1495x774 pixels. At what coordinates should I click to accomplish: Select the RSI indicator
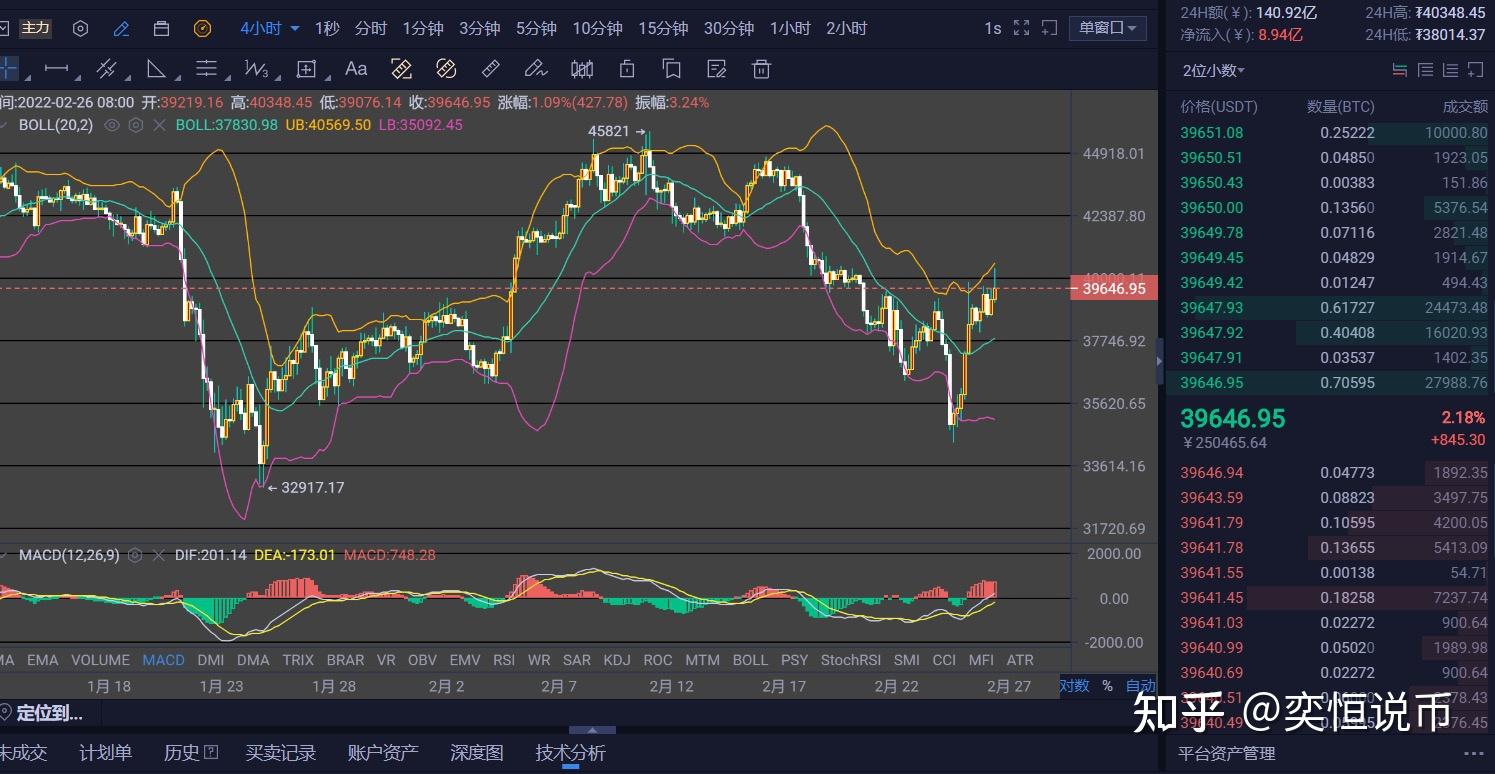pos(504,660)
